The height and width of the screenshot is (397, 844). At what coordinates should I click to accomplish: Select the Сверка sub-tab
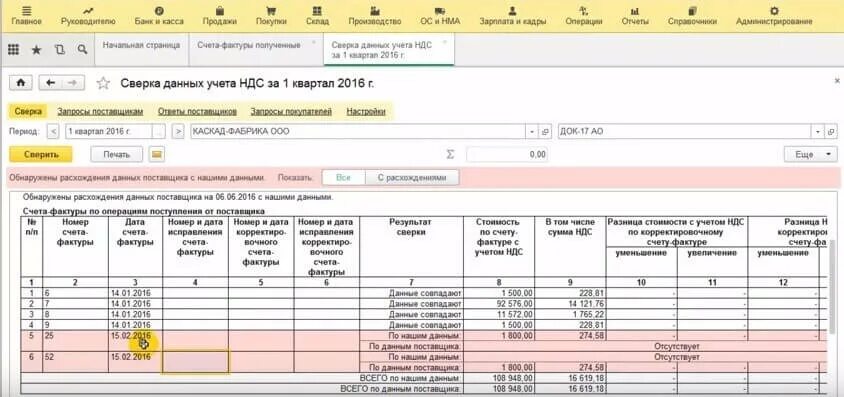(28, 111)
